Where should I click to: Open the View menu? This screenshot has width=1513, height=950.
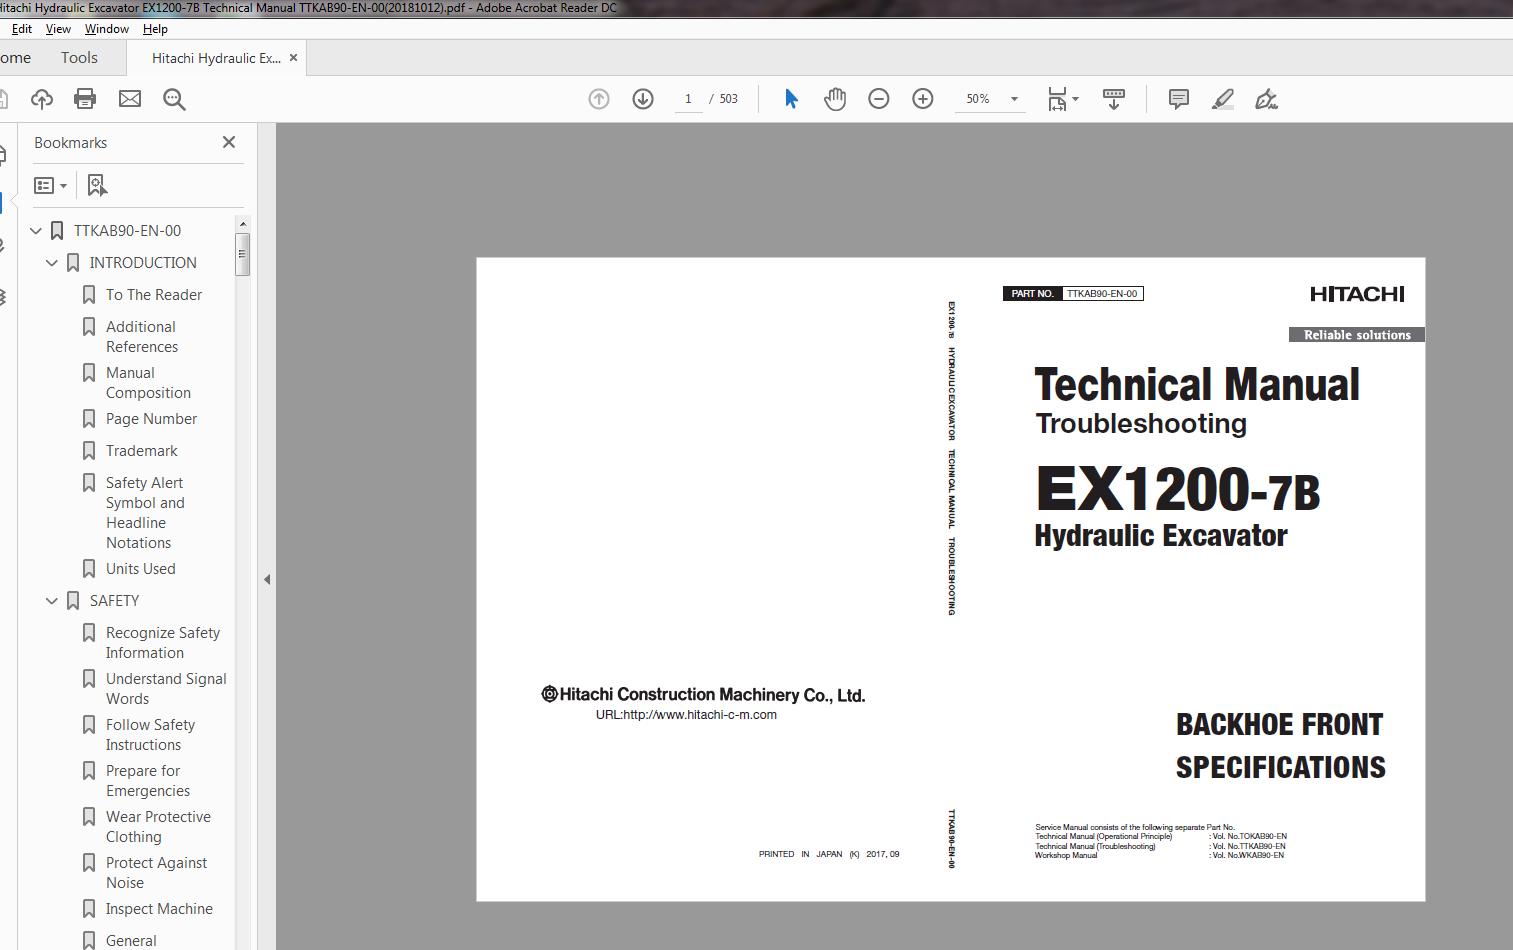click(x=59, y=29)
